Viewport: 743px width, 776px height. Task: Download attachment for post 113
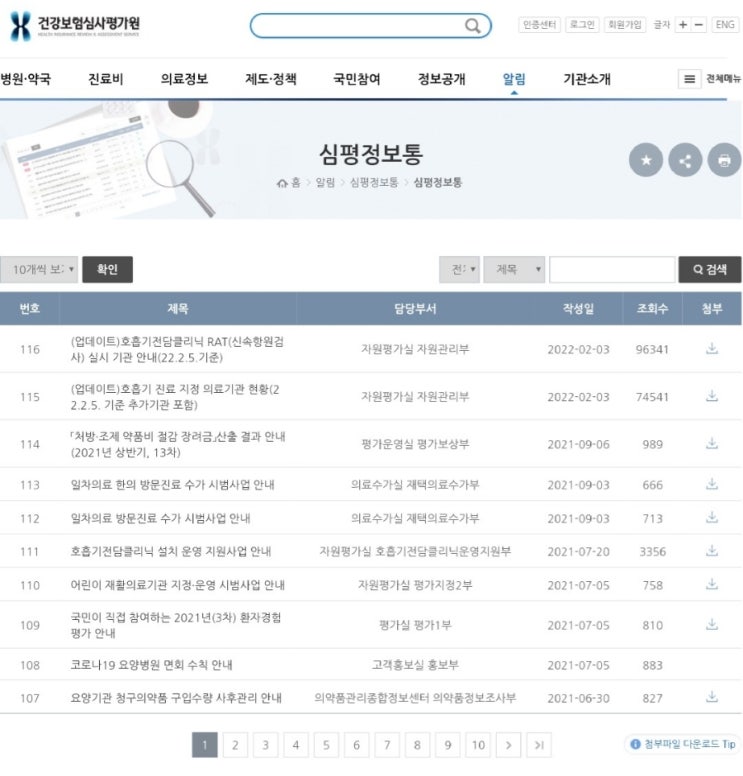(711, 484)
